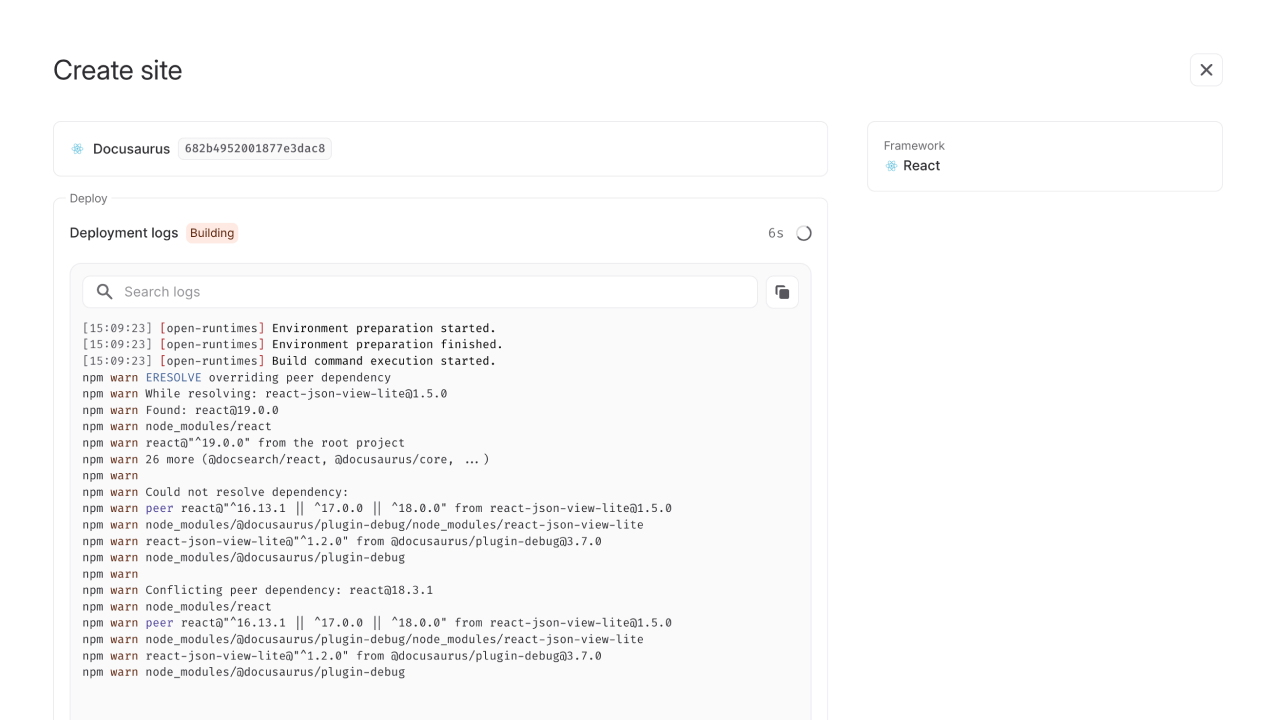Click log line Environment preparation started

point(289,328)
